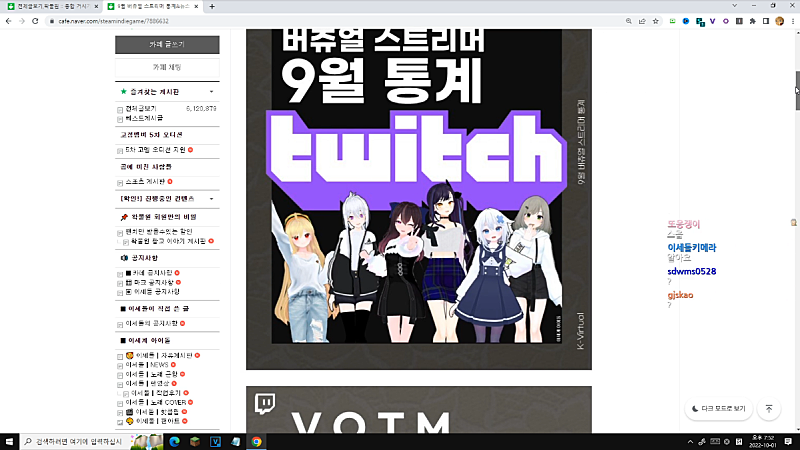This screenshot has height=450, width=800.
Task: Open the Extensions puzzle piece menu
Action: [753, 21]
